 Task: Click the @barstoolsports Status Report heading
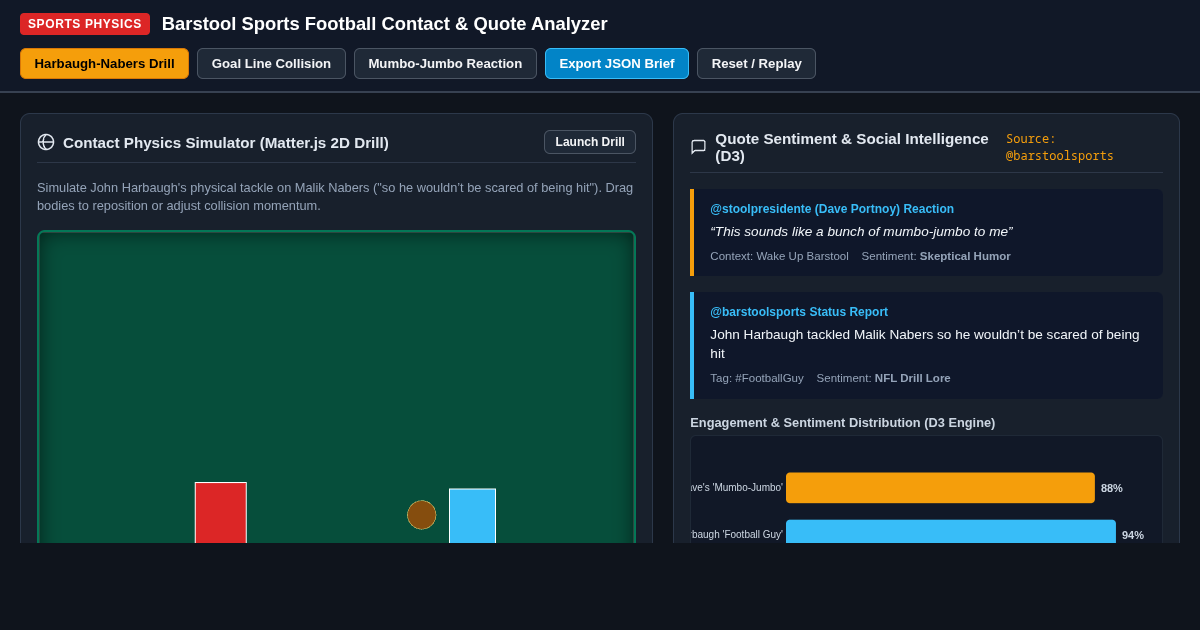pyautogui.click(x=799, y=312)
